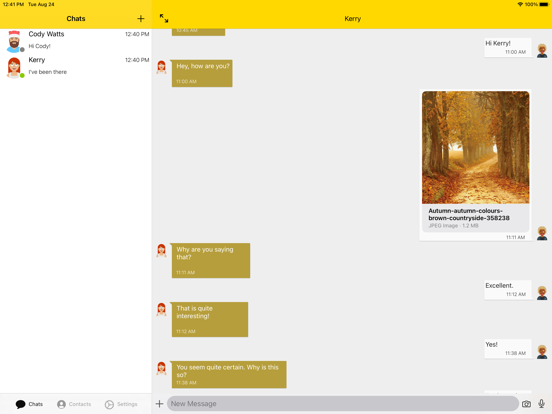Select the "Hey, how are you?" message
The width and height of the screenshot is (552, 414).
coord(202,73)
